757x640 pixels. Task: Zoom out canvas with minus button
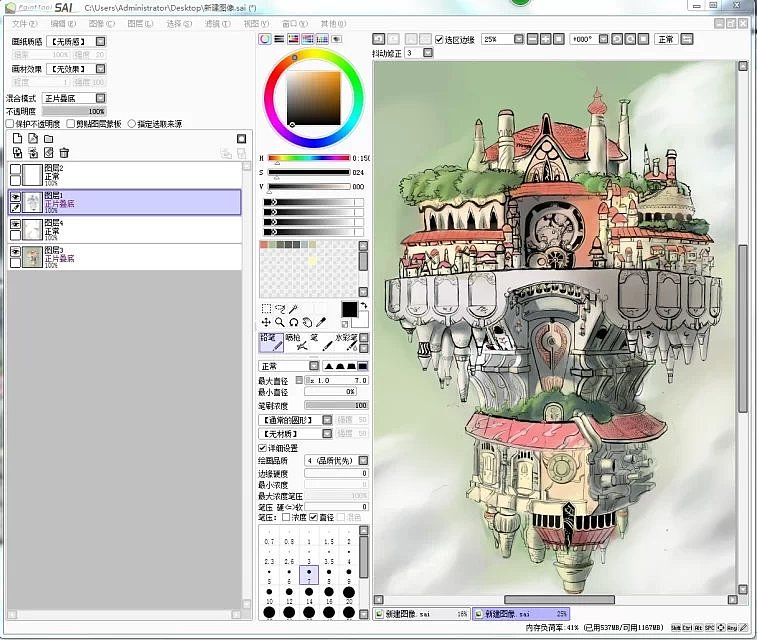(533, 39)
